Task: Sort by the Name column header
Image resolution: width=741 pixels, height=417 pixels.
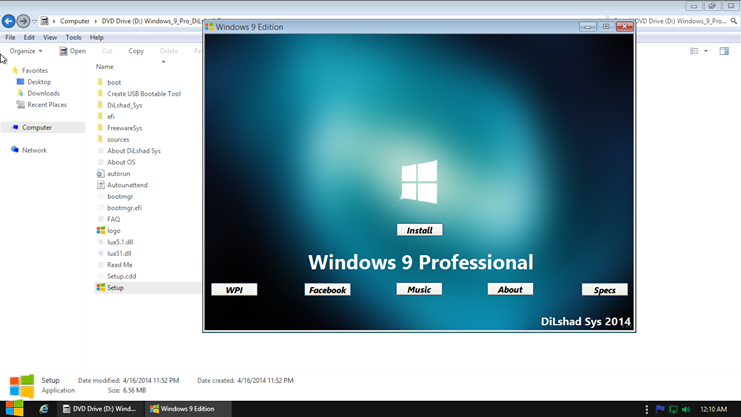Action: click(104, 67)
